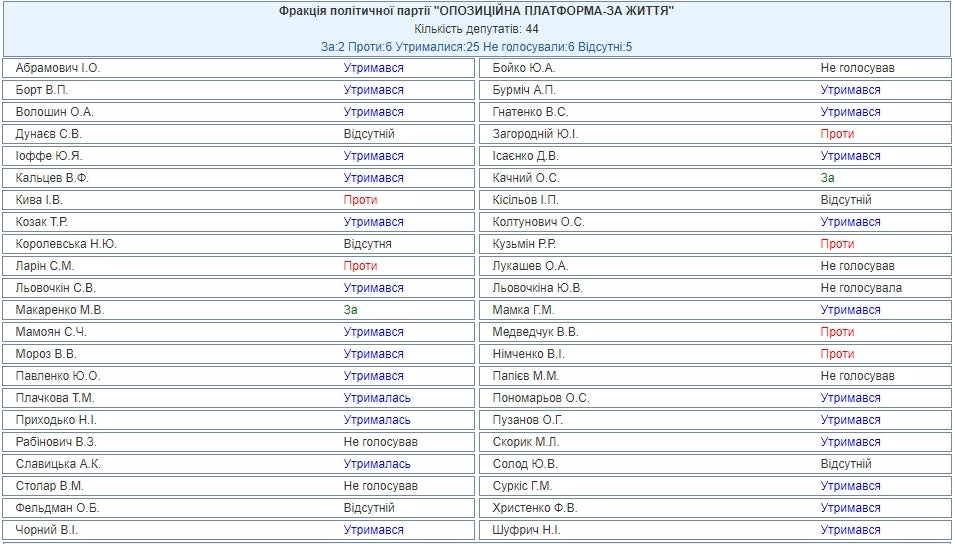Click the faction header "ОПОЗИЦІЙНА ПЛАТФОРМА-ЗА ЖИТТЯ"
The height and width of the screenshot is (544, 955).
[476, 11]
